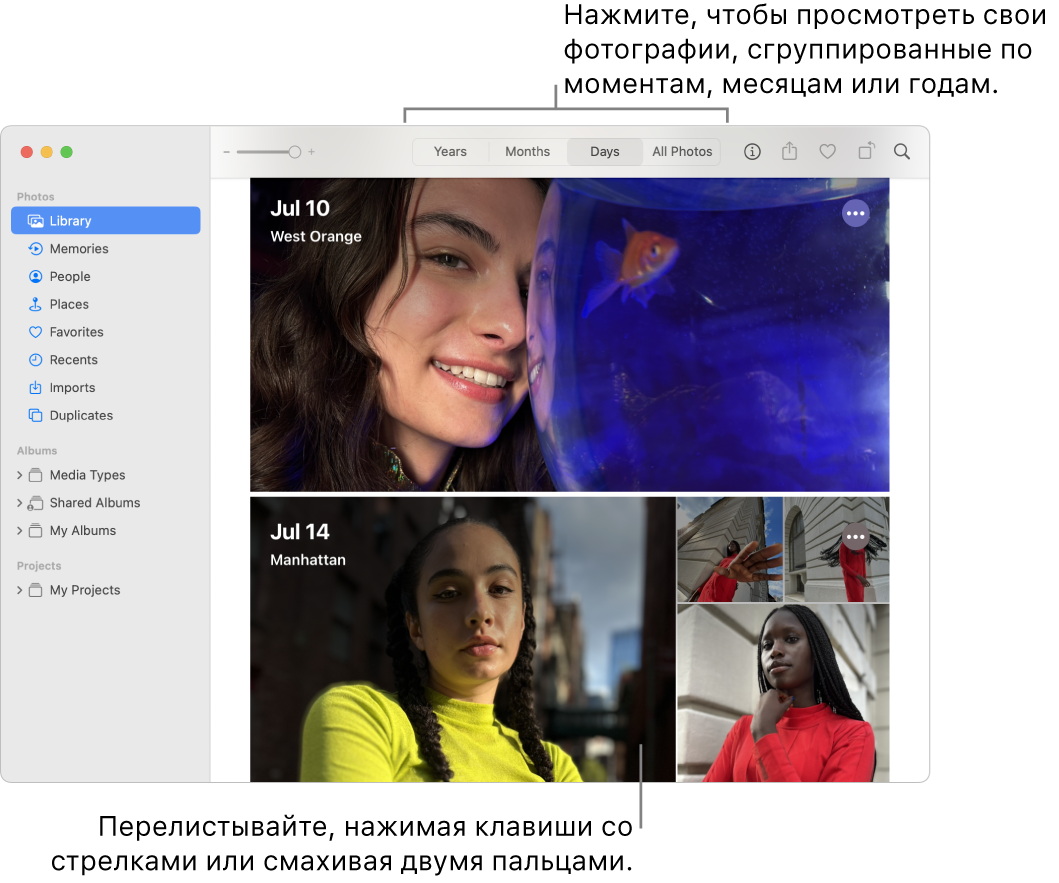
Task: Expand the My Albums group
Action: point(20,530)
